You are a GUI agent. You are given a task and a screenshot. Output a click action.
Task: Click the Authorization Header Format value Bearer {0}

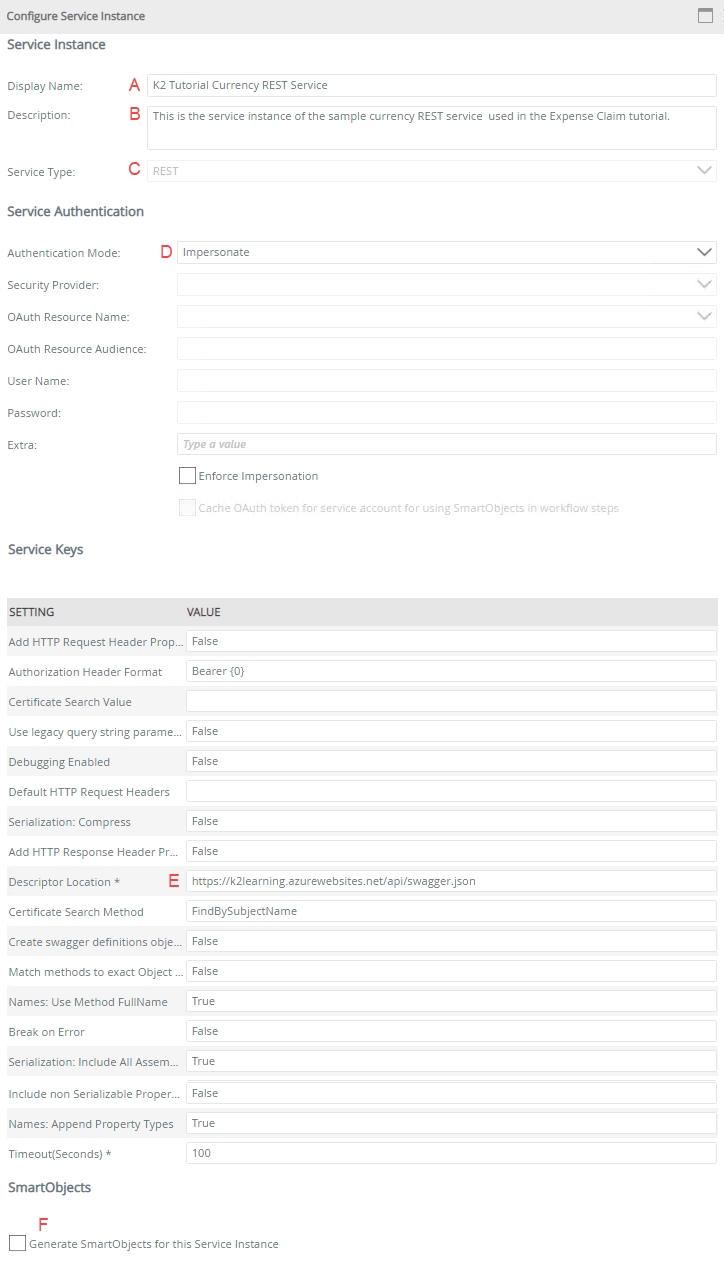click(449, 671)
